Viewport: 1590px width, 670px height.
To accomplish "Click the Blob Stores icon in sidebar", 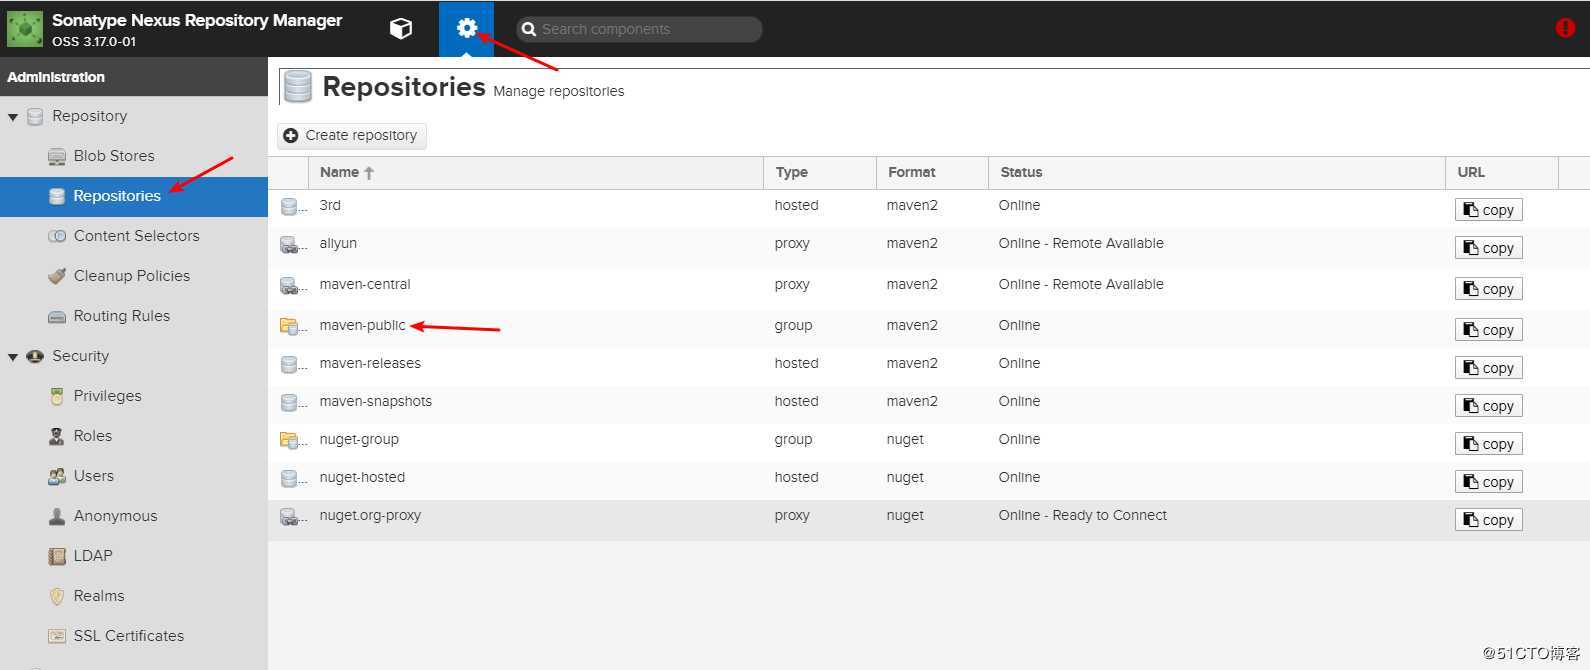I will pyautogui.click(x=57, y=157).
